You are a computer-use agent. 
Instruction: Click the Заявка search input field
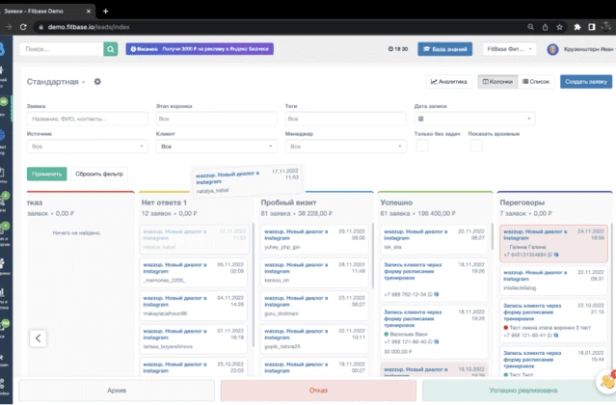tap(87, 119)
